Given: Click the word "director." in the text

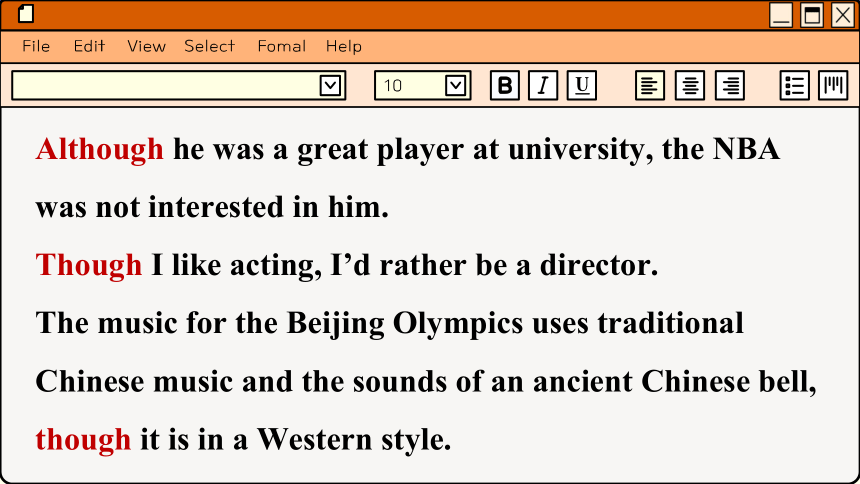Looking at the screenshot, I should point(599,265).
